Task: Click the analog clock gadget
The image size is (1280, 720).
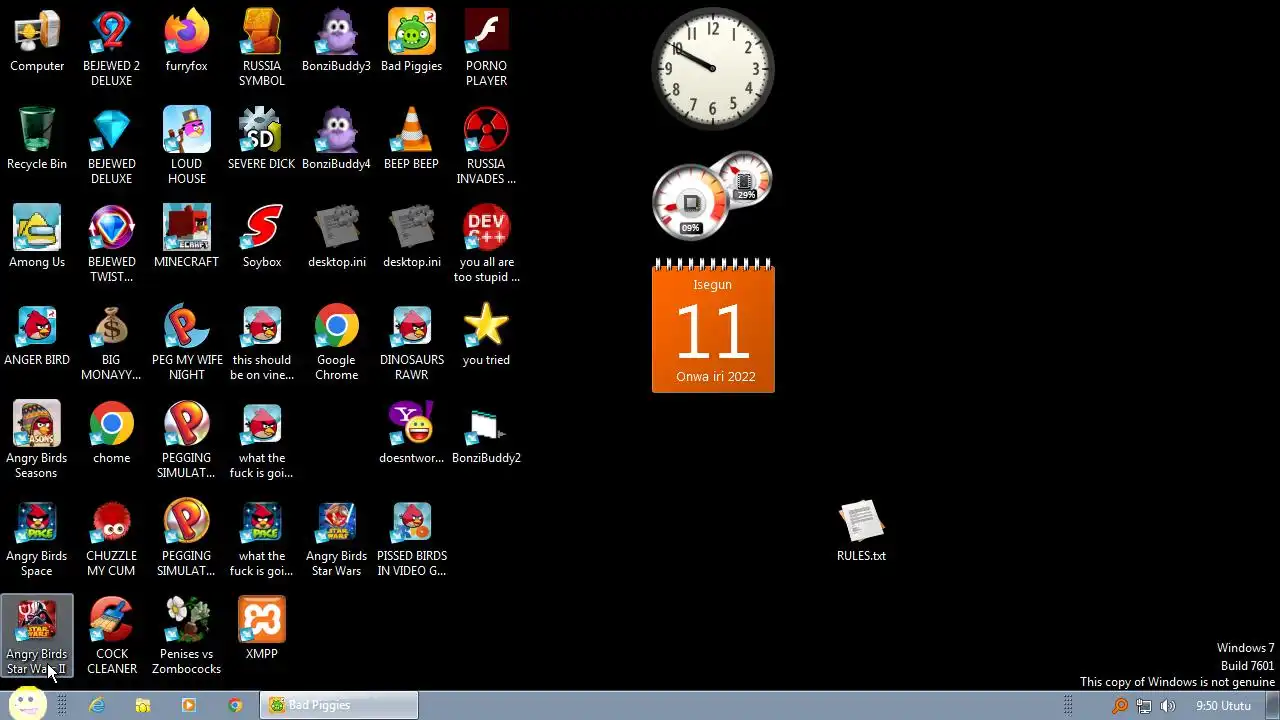Action: [713, 69]
